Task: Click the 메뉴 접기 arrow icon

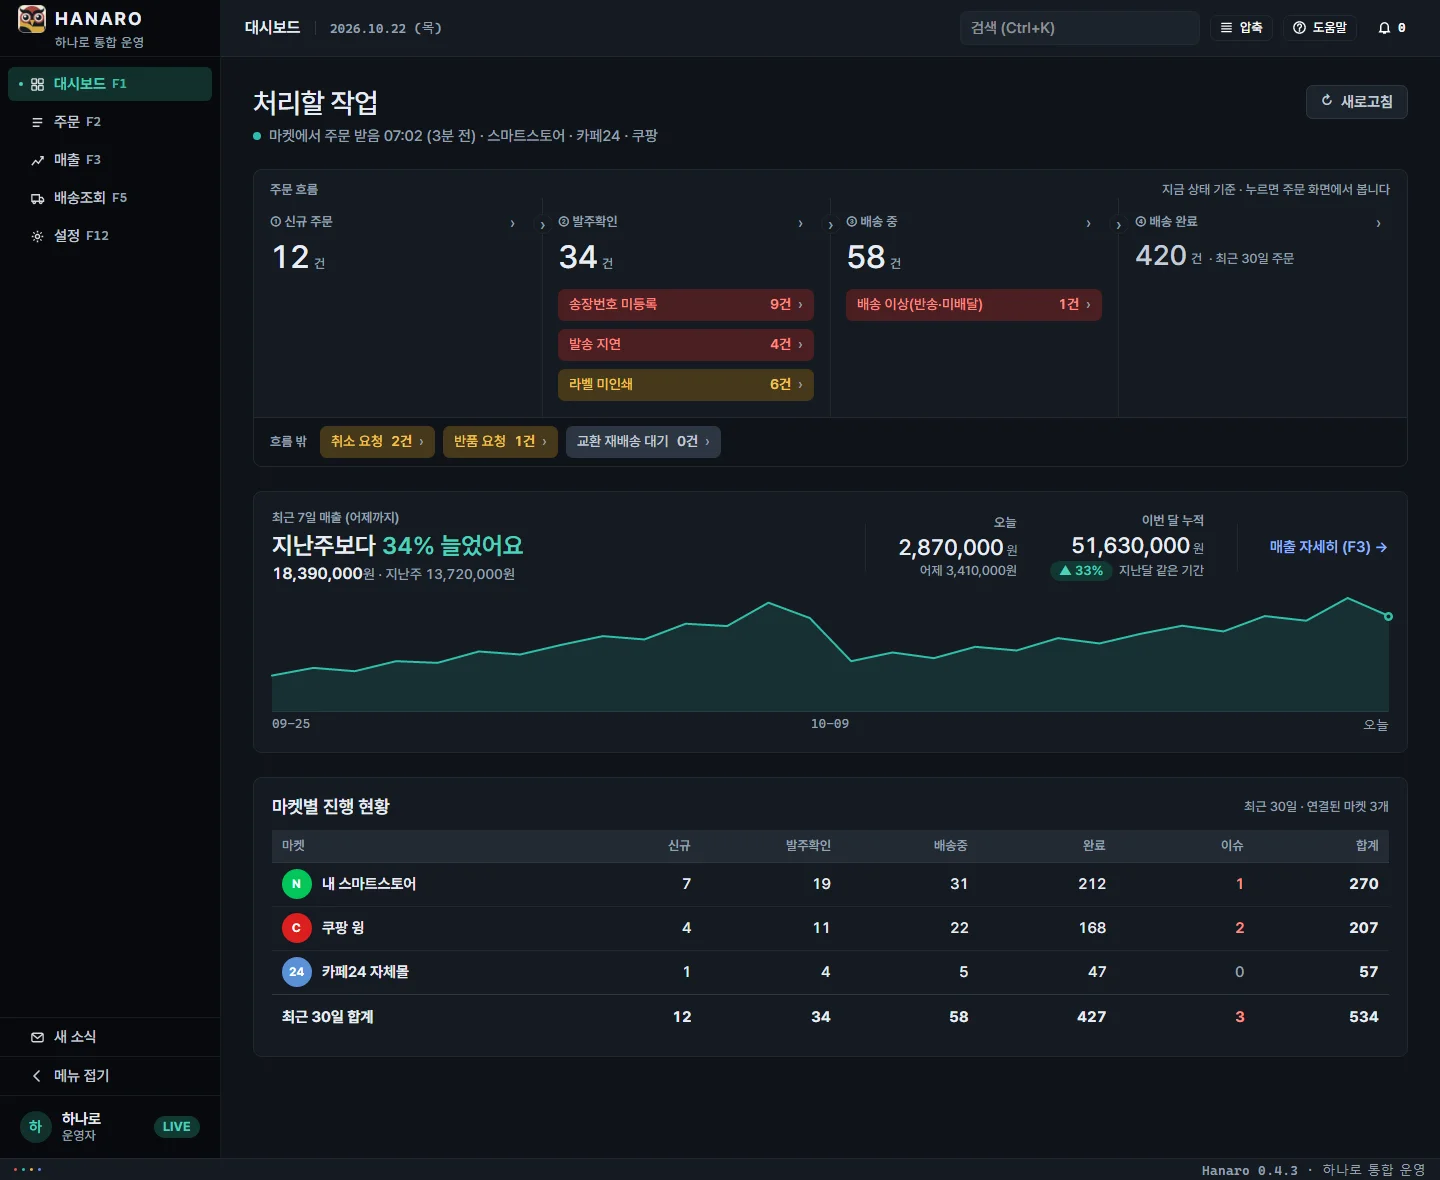Action: pos(37,1076)
